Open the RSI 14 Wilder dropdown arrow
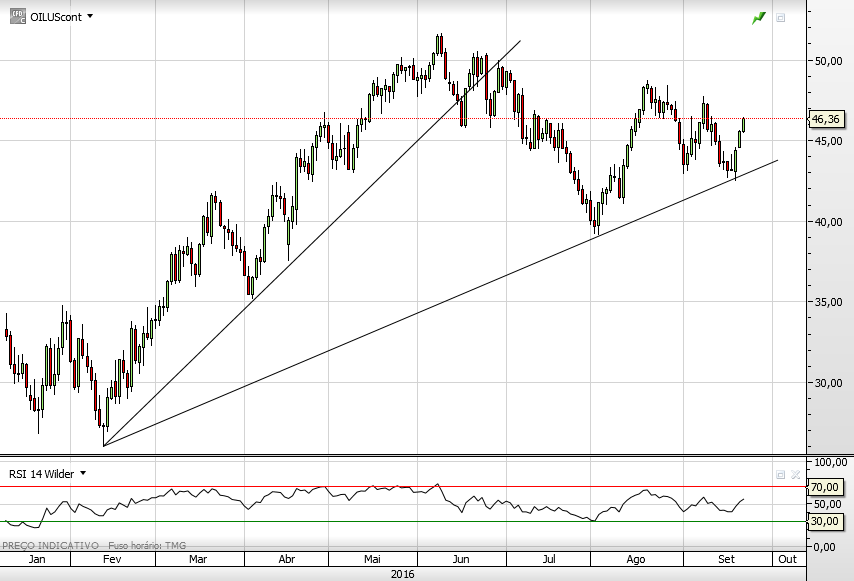854x581 pixels. coord(83,473)
